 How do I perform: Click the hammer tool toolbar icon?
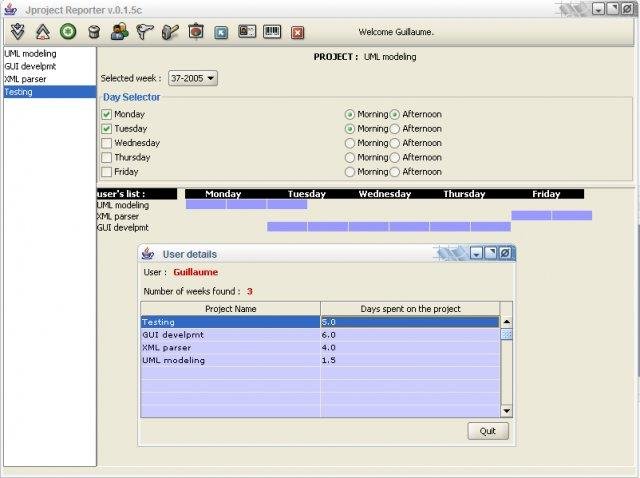tap(170, 32)
